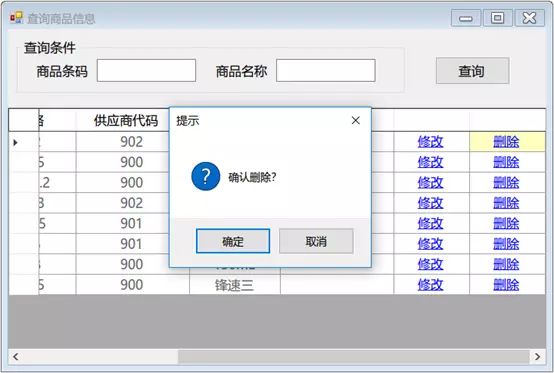
Task: Select supplier code 900 in third row
Action: 132,183
